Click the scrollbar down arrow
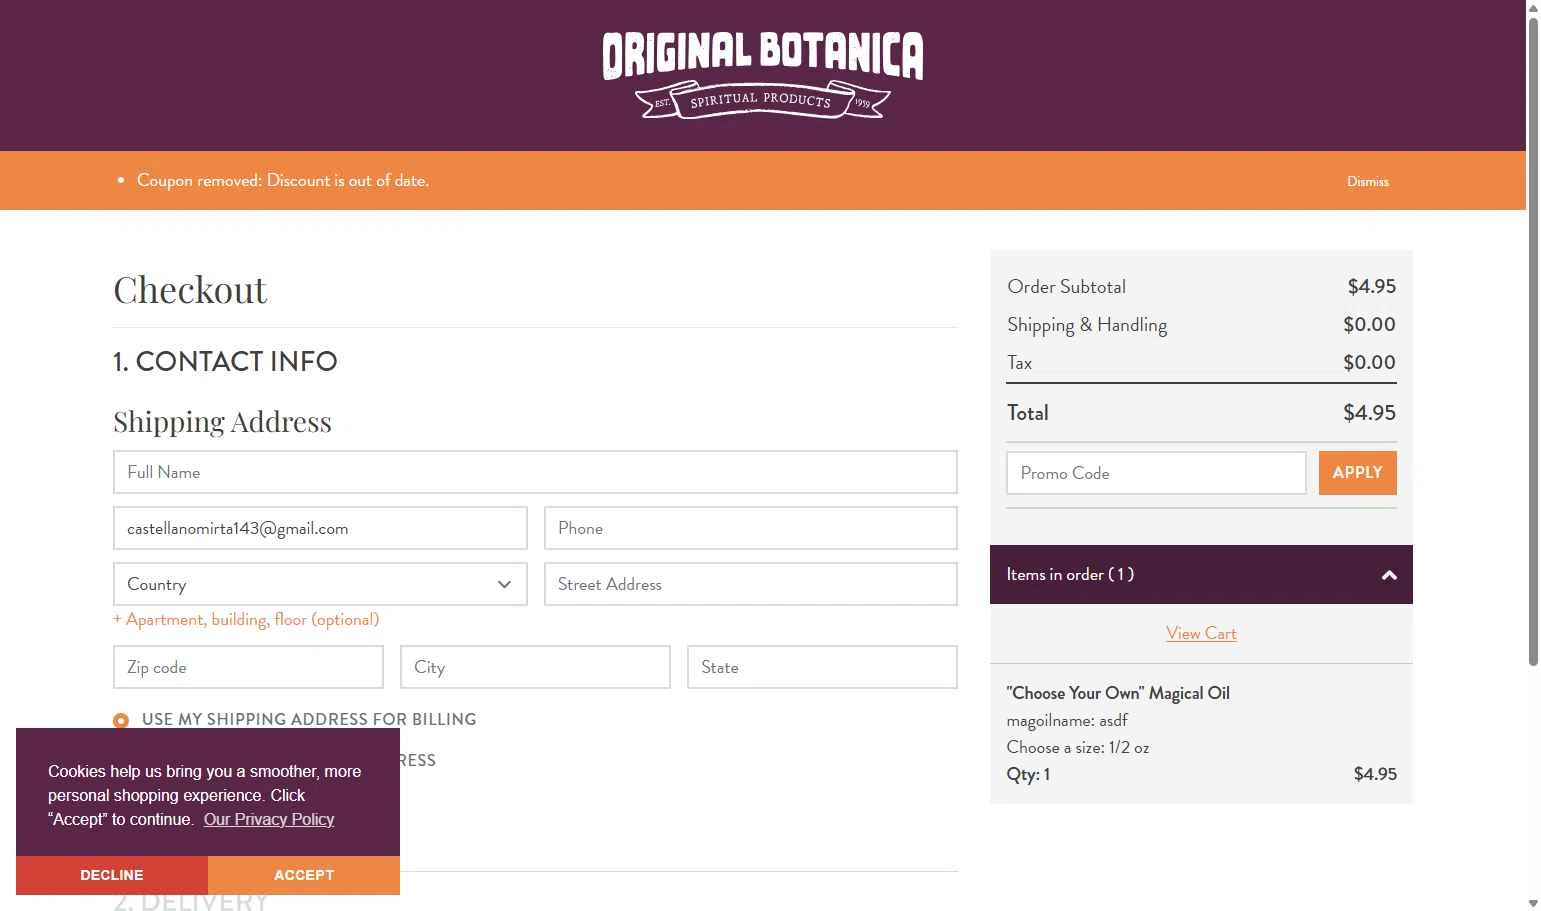1541x911 pixels. click(1533, 903)
